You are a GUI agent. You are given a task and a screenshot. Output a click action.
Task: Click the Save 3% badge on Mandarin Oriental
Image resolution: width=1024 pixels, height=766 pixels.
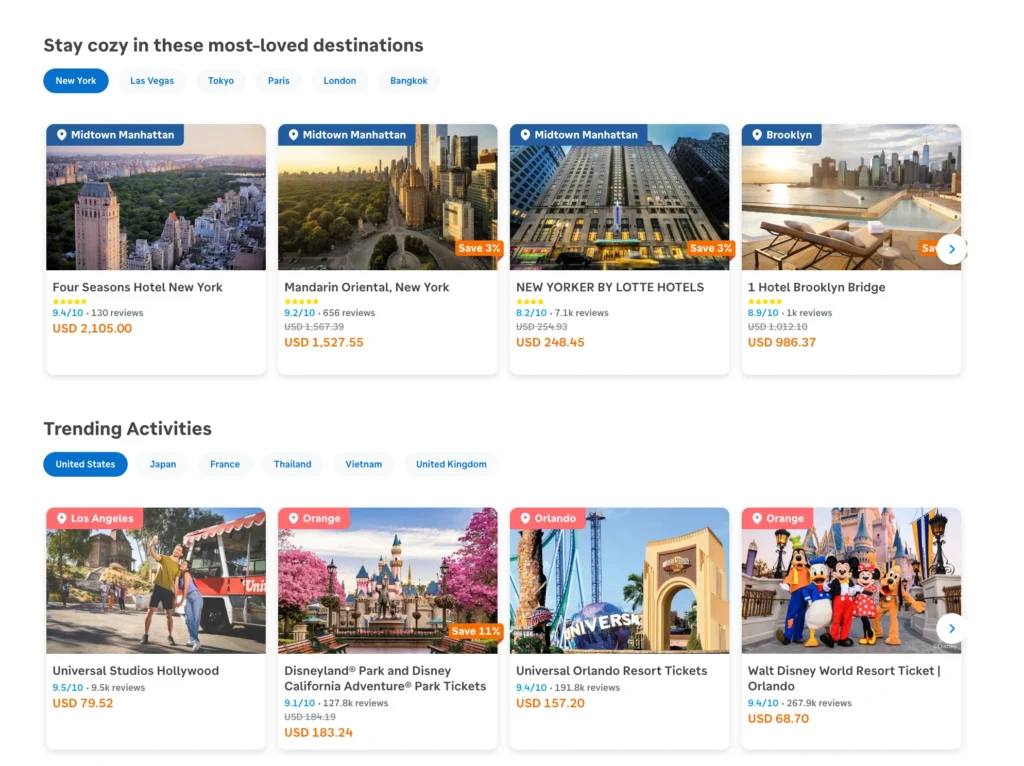pos(478,248)
